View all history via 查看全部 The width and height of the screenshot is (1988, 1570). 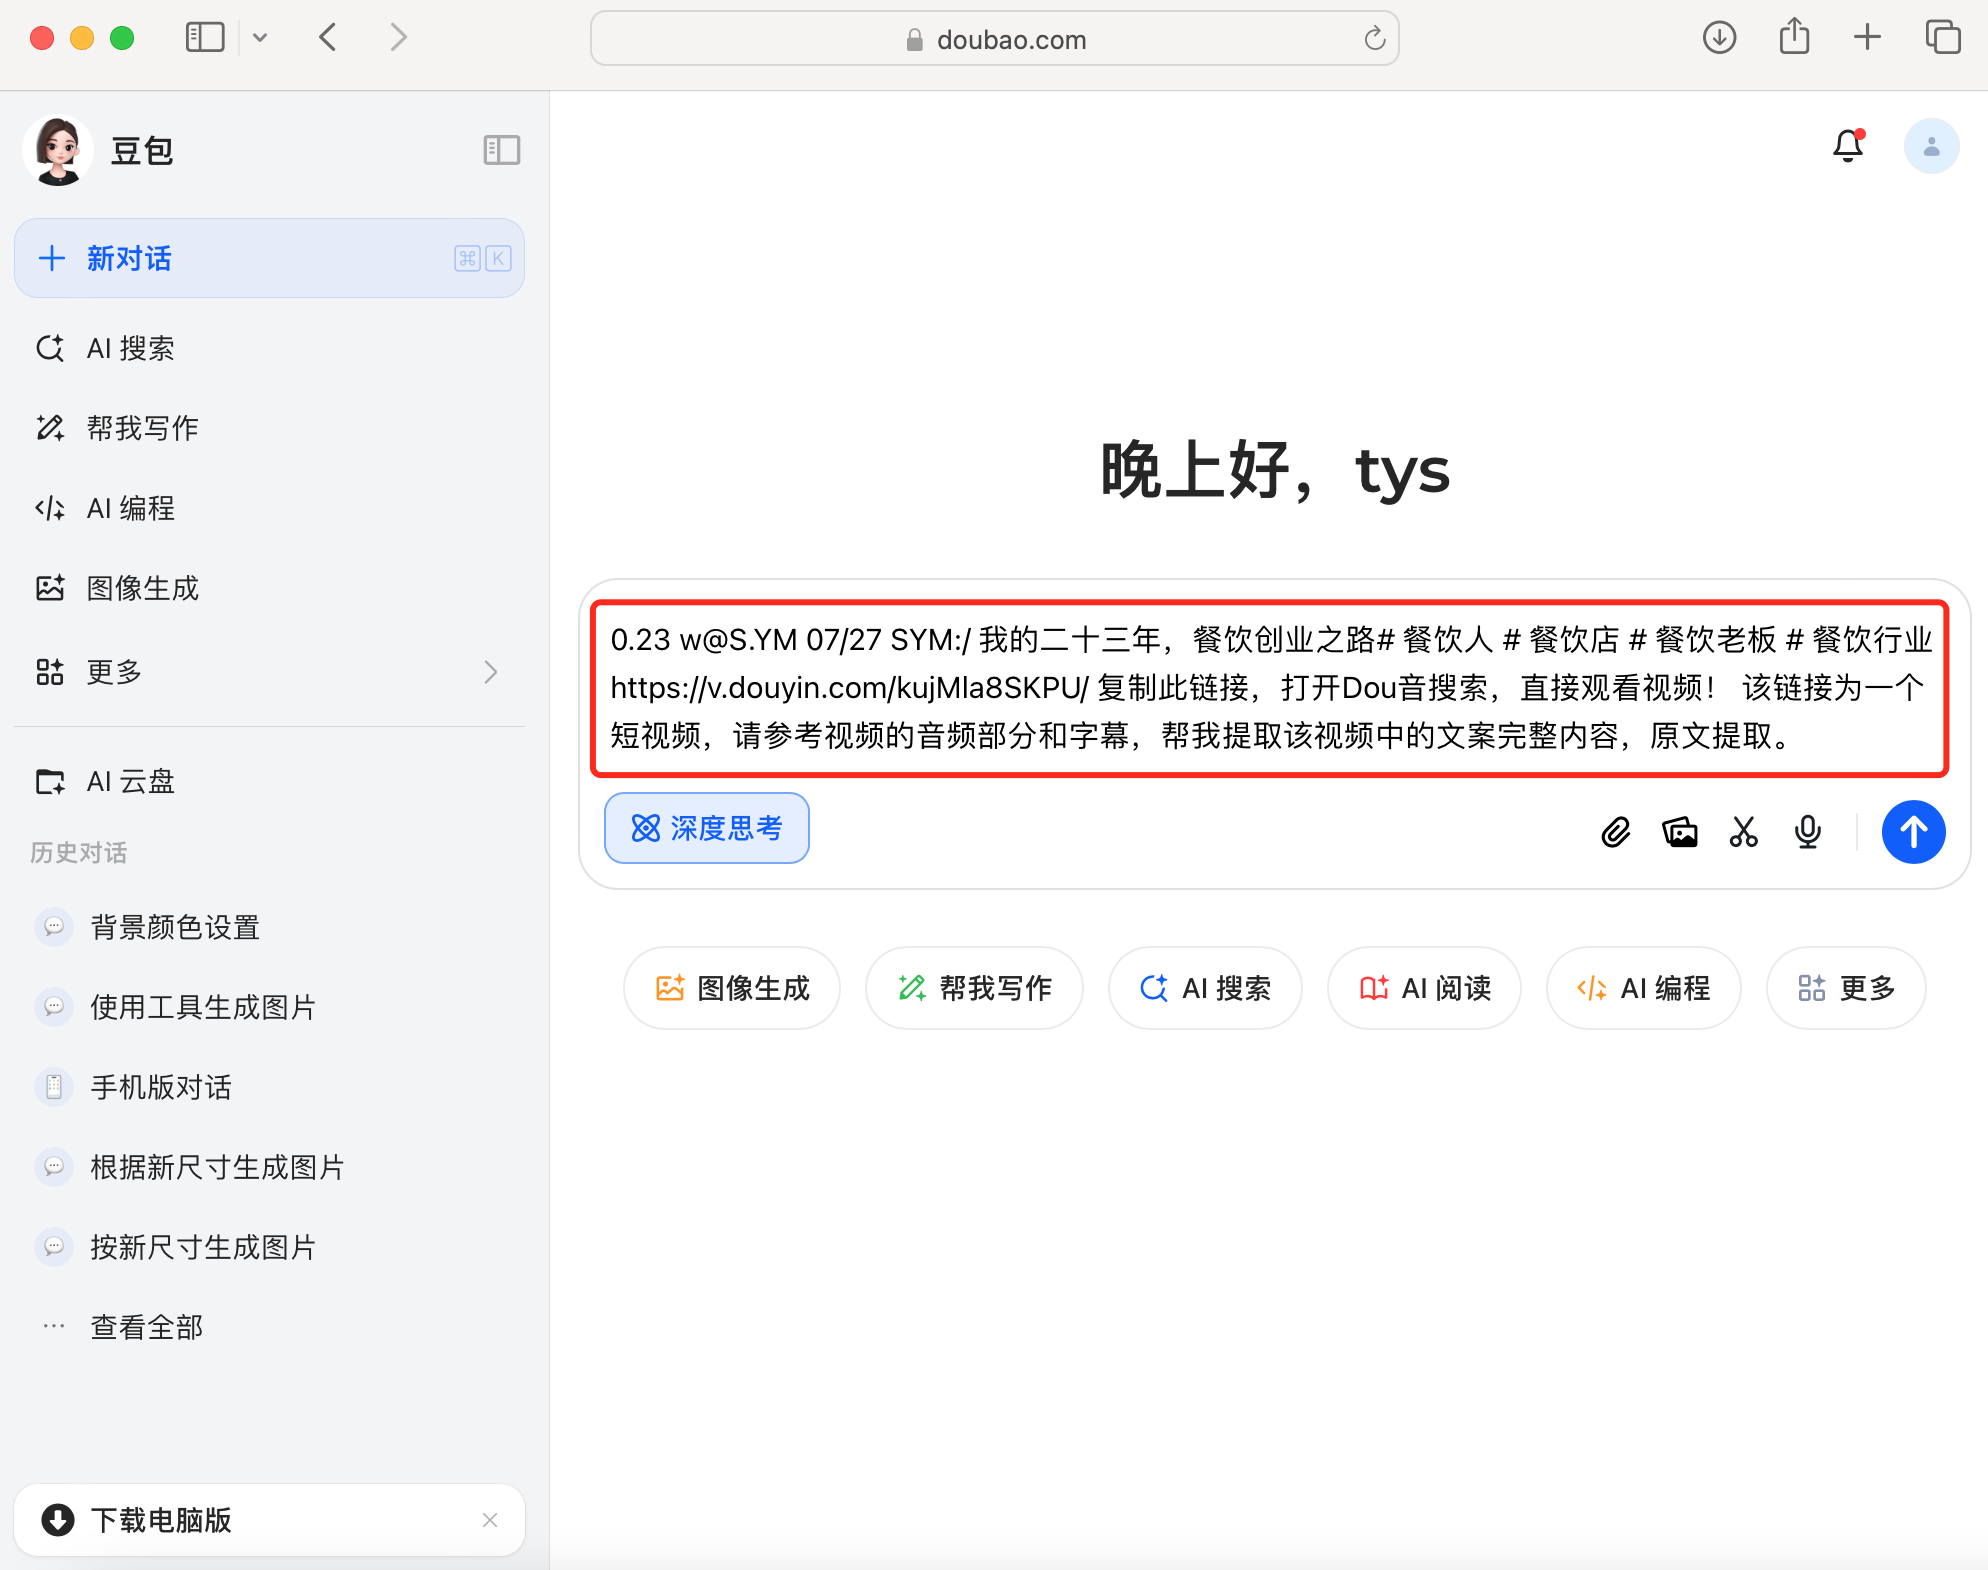[x=270, y=1327]
